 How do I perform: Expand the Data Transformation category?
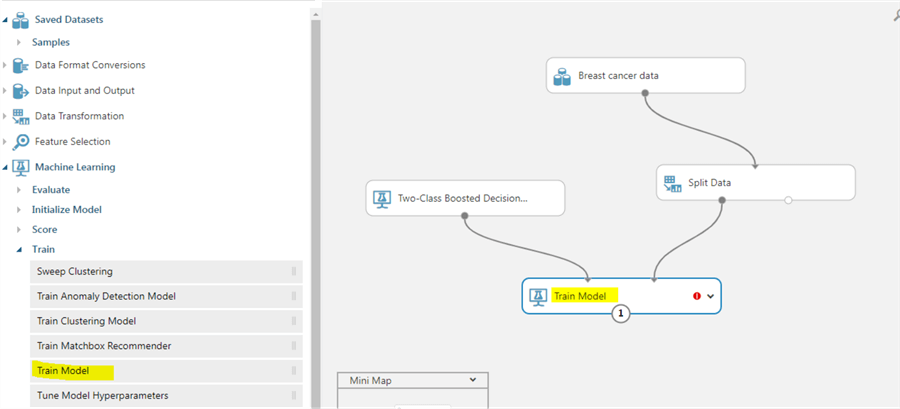point(5,116)
